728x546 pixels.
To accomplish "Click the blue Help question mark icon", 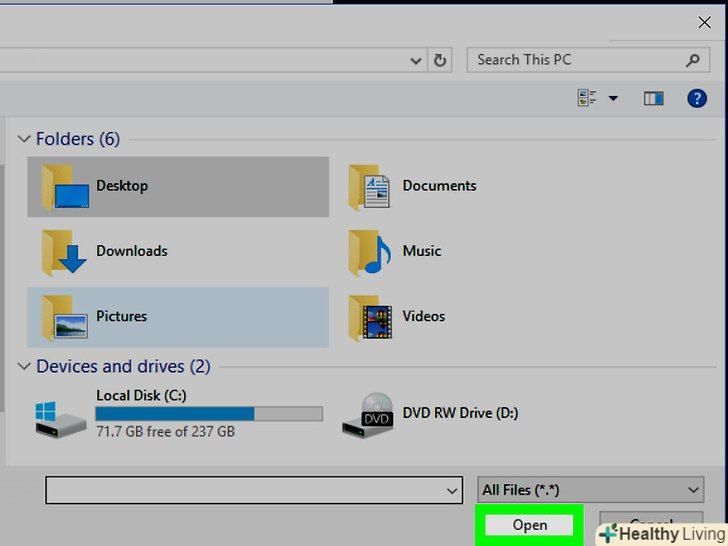I will (x=696, y=98).
